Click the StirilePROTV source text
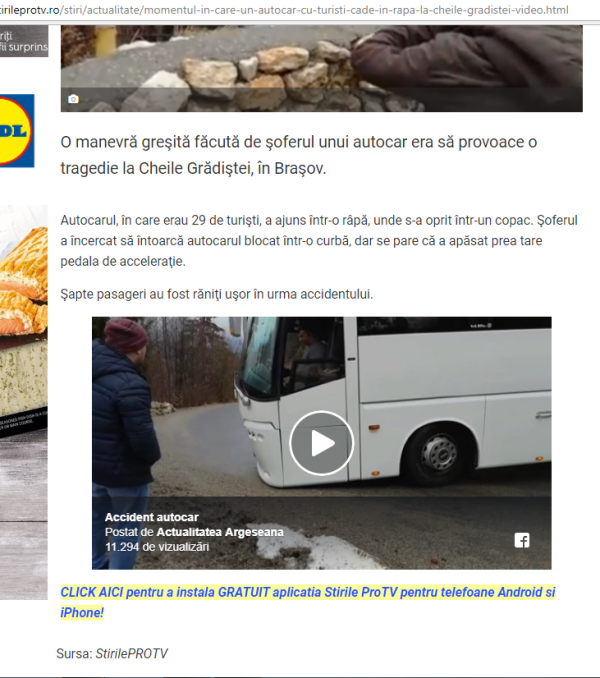This screenshot has height=678, width=600. point(131,653)
